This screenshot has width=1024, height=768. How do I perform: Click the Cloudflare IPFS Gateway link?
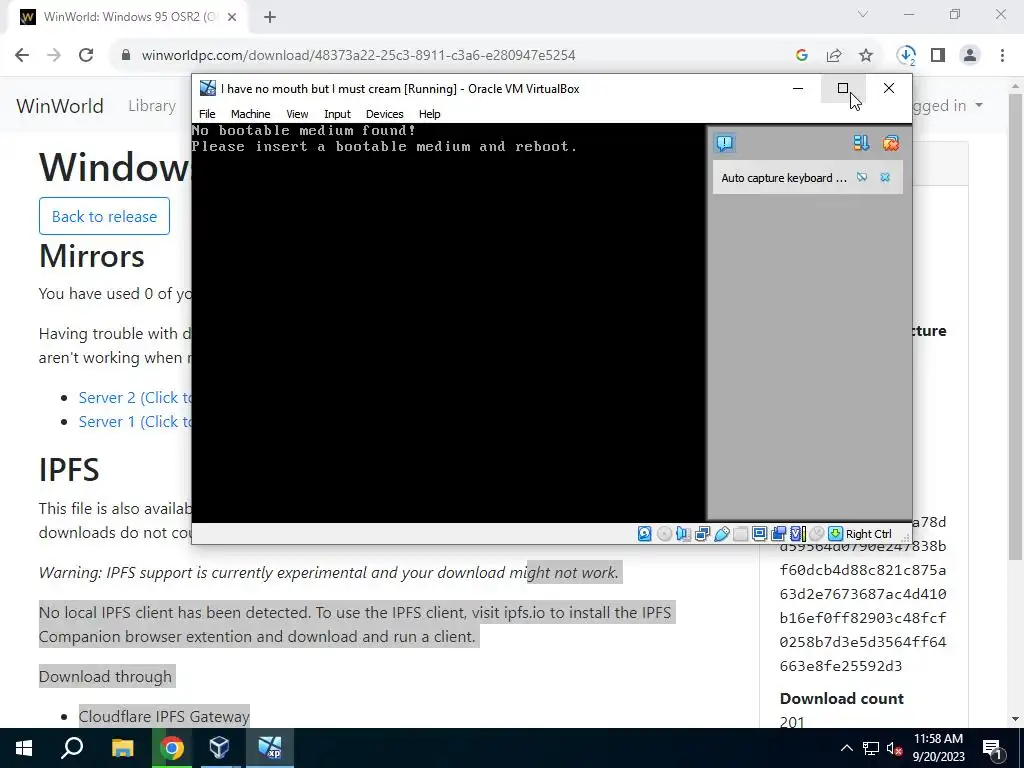click(x=164, y=716)
